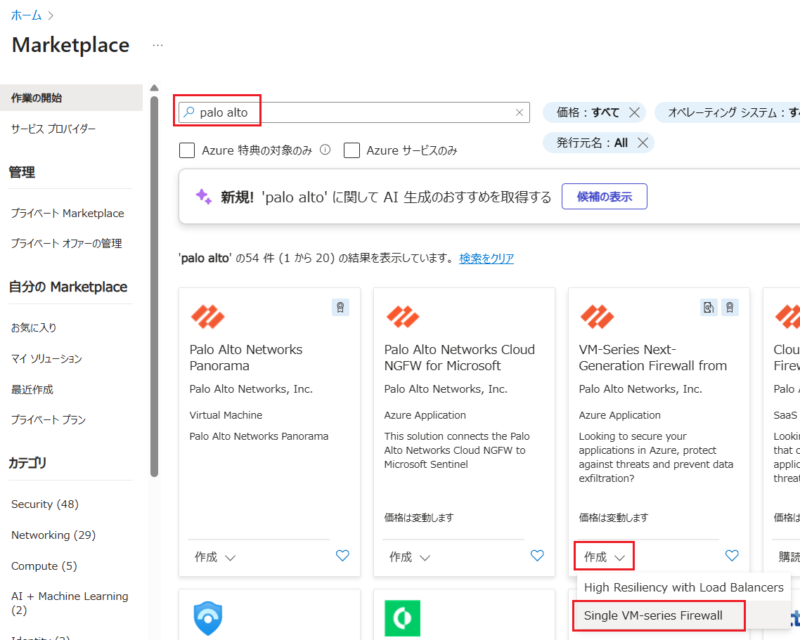Click the AI sparkle icon in banner
Viewport: 800px width, 640px height.
[x=204, y=196]
